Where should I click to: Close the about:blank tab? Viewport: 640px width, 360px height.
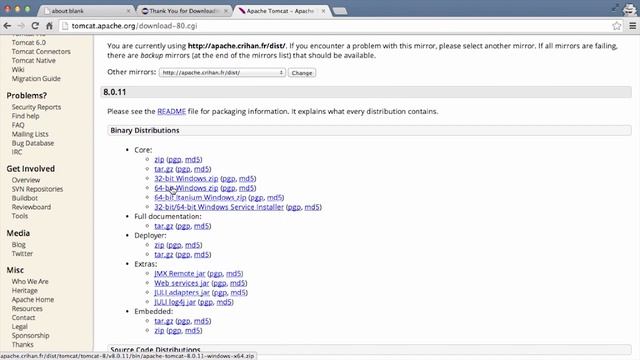(x=128, y=11)
